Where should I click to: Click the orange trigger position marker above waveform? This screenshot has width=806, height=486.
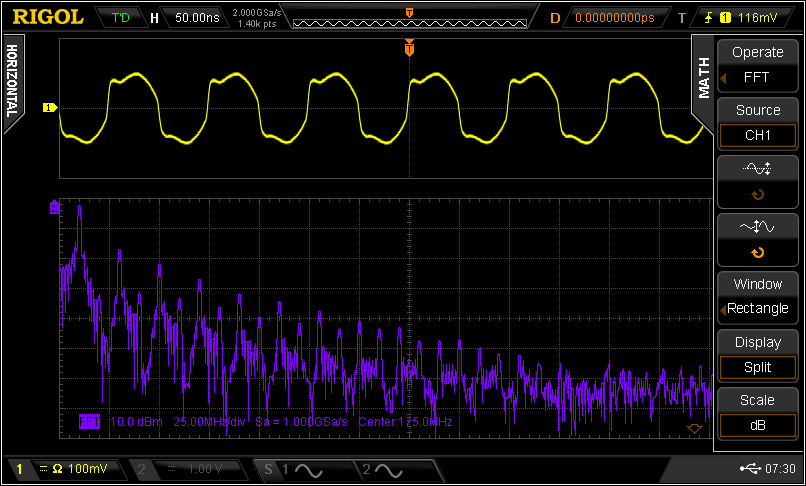click(x=409, y=48)
